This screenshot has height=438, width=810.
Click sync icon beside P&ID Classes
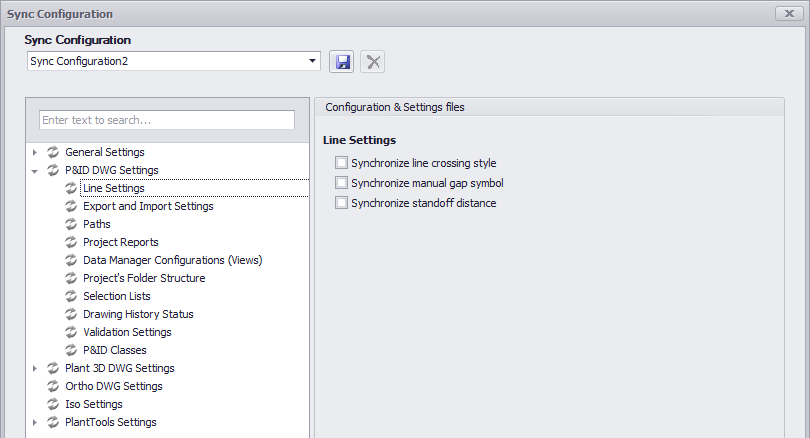coord(71,350)
